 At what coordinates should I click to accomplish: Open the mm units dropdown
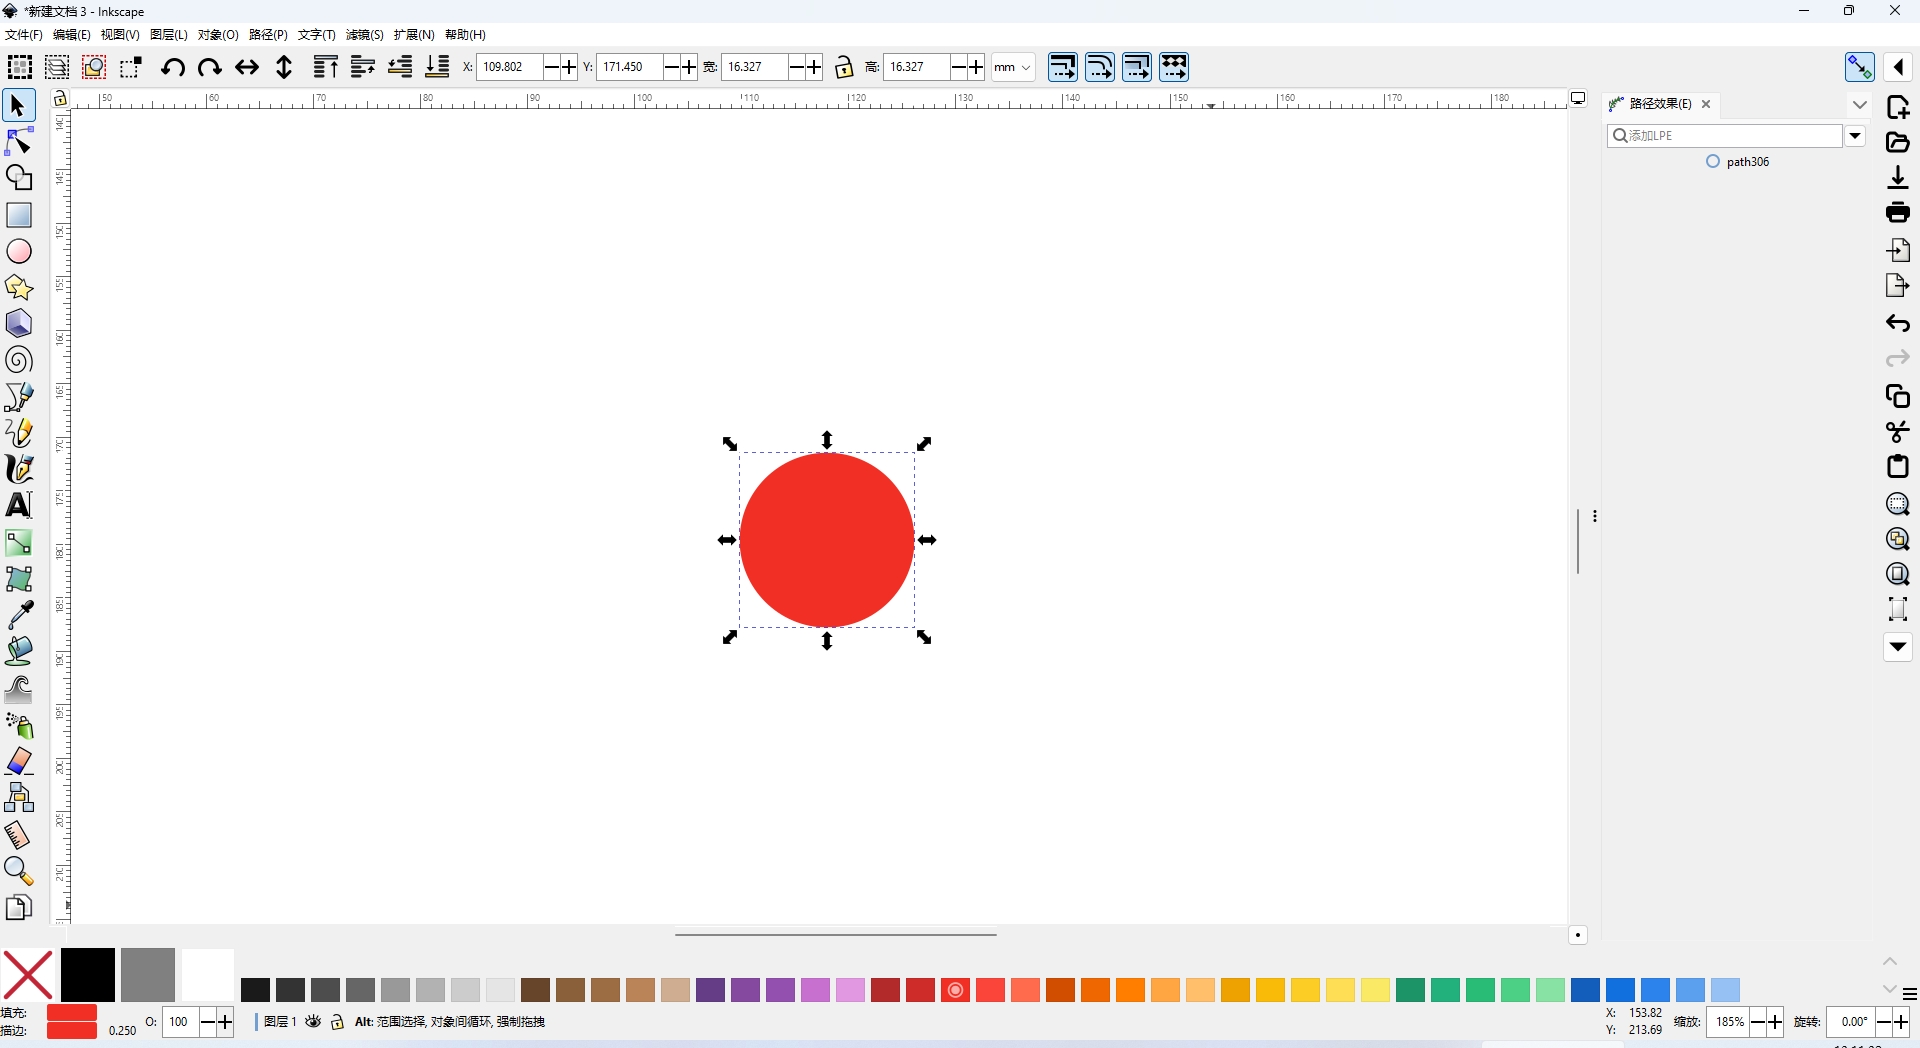pos(1013,67)
